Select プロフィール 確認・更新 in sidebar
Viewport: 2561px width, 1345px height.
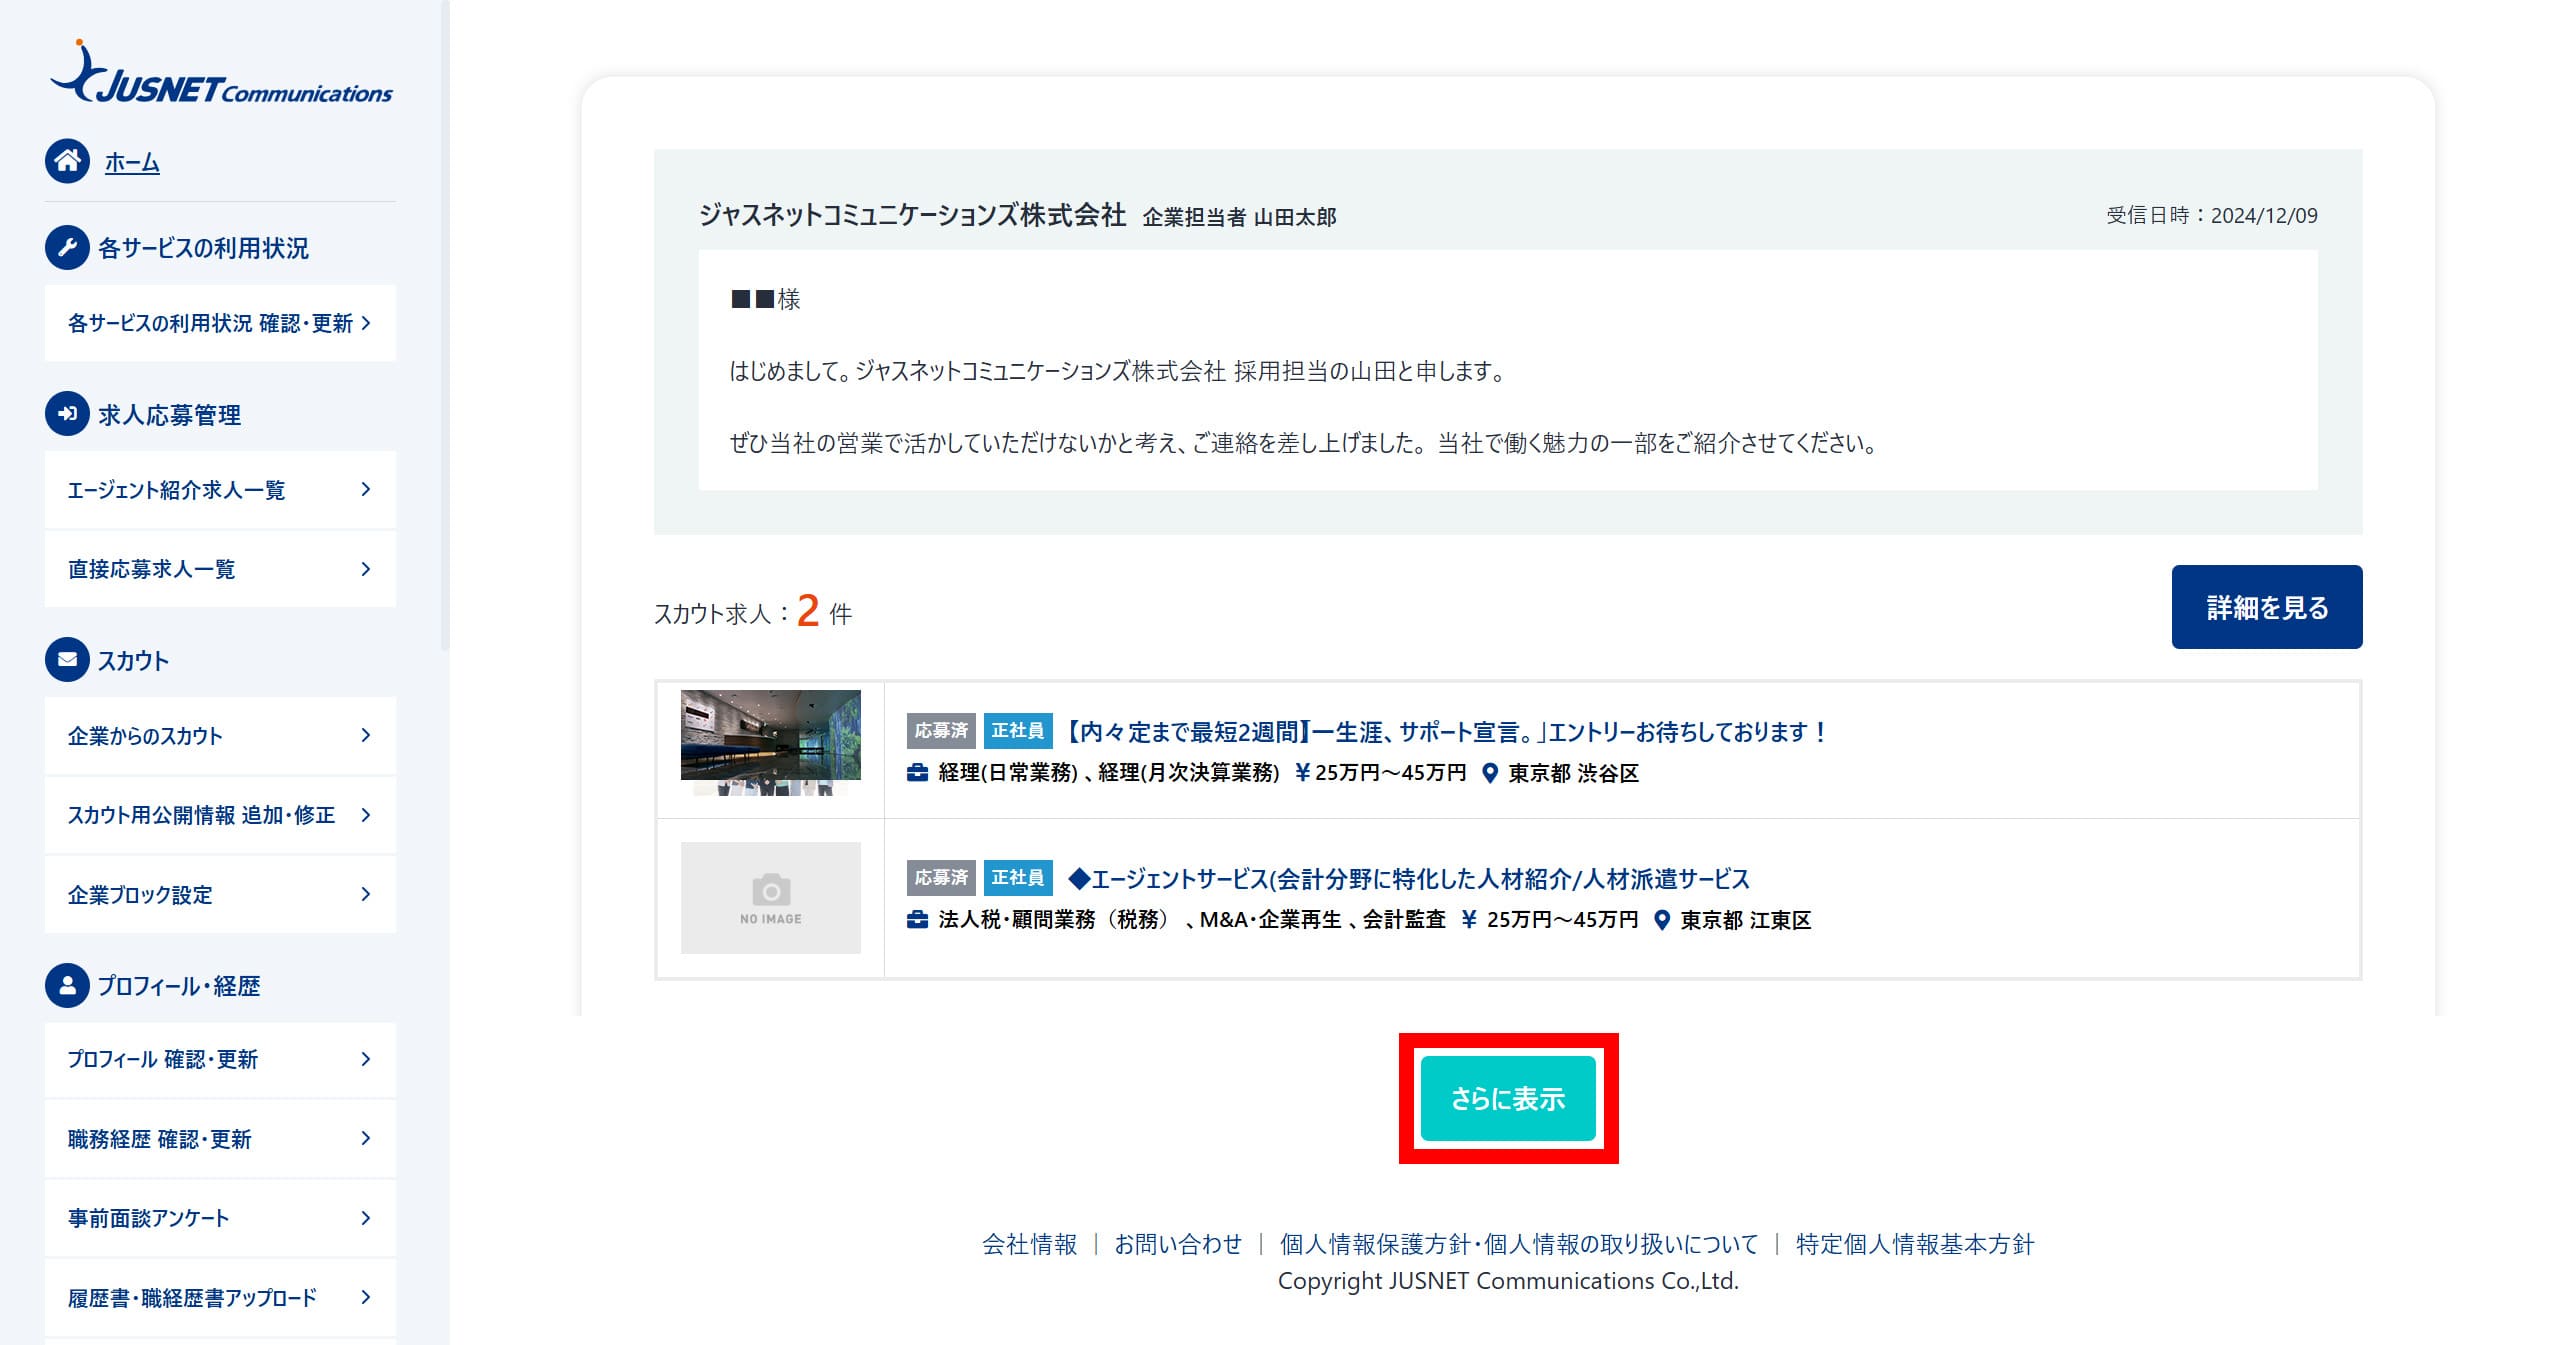click(220, 1059)
